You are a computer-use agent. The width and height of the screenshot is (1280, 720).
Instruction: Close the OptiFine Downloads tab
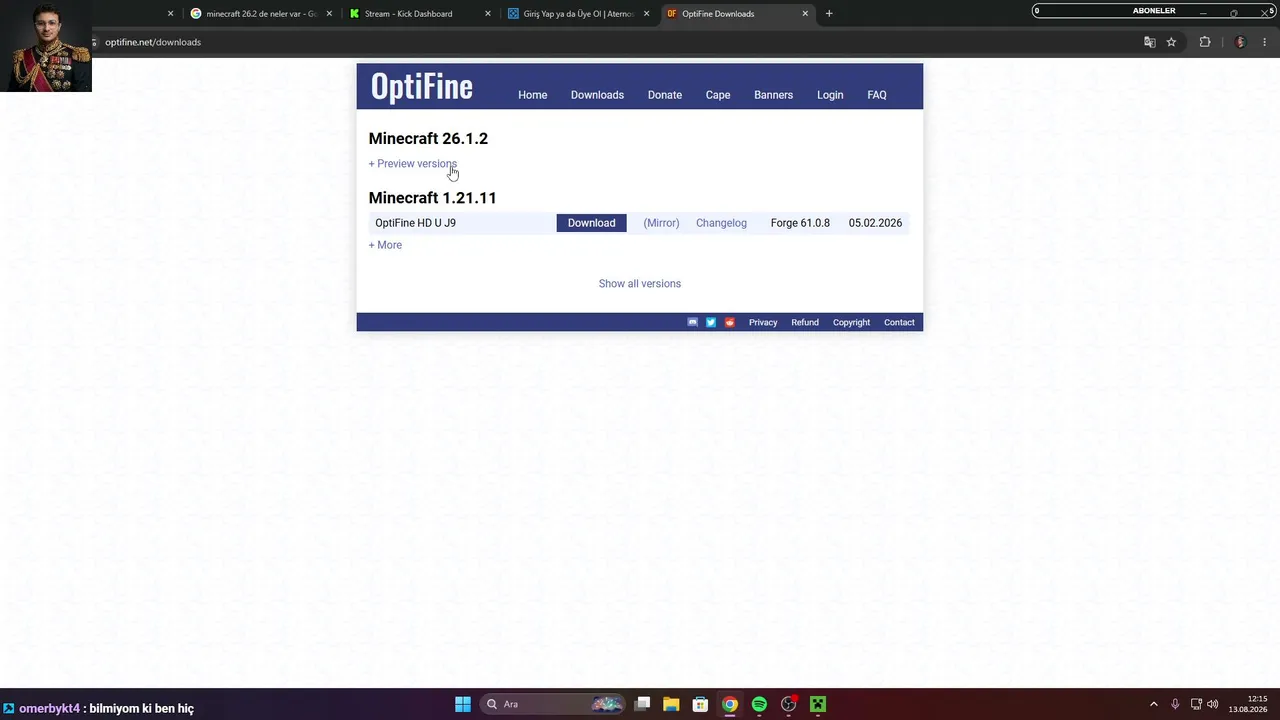click(x=805, y=14)
